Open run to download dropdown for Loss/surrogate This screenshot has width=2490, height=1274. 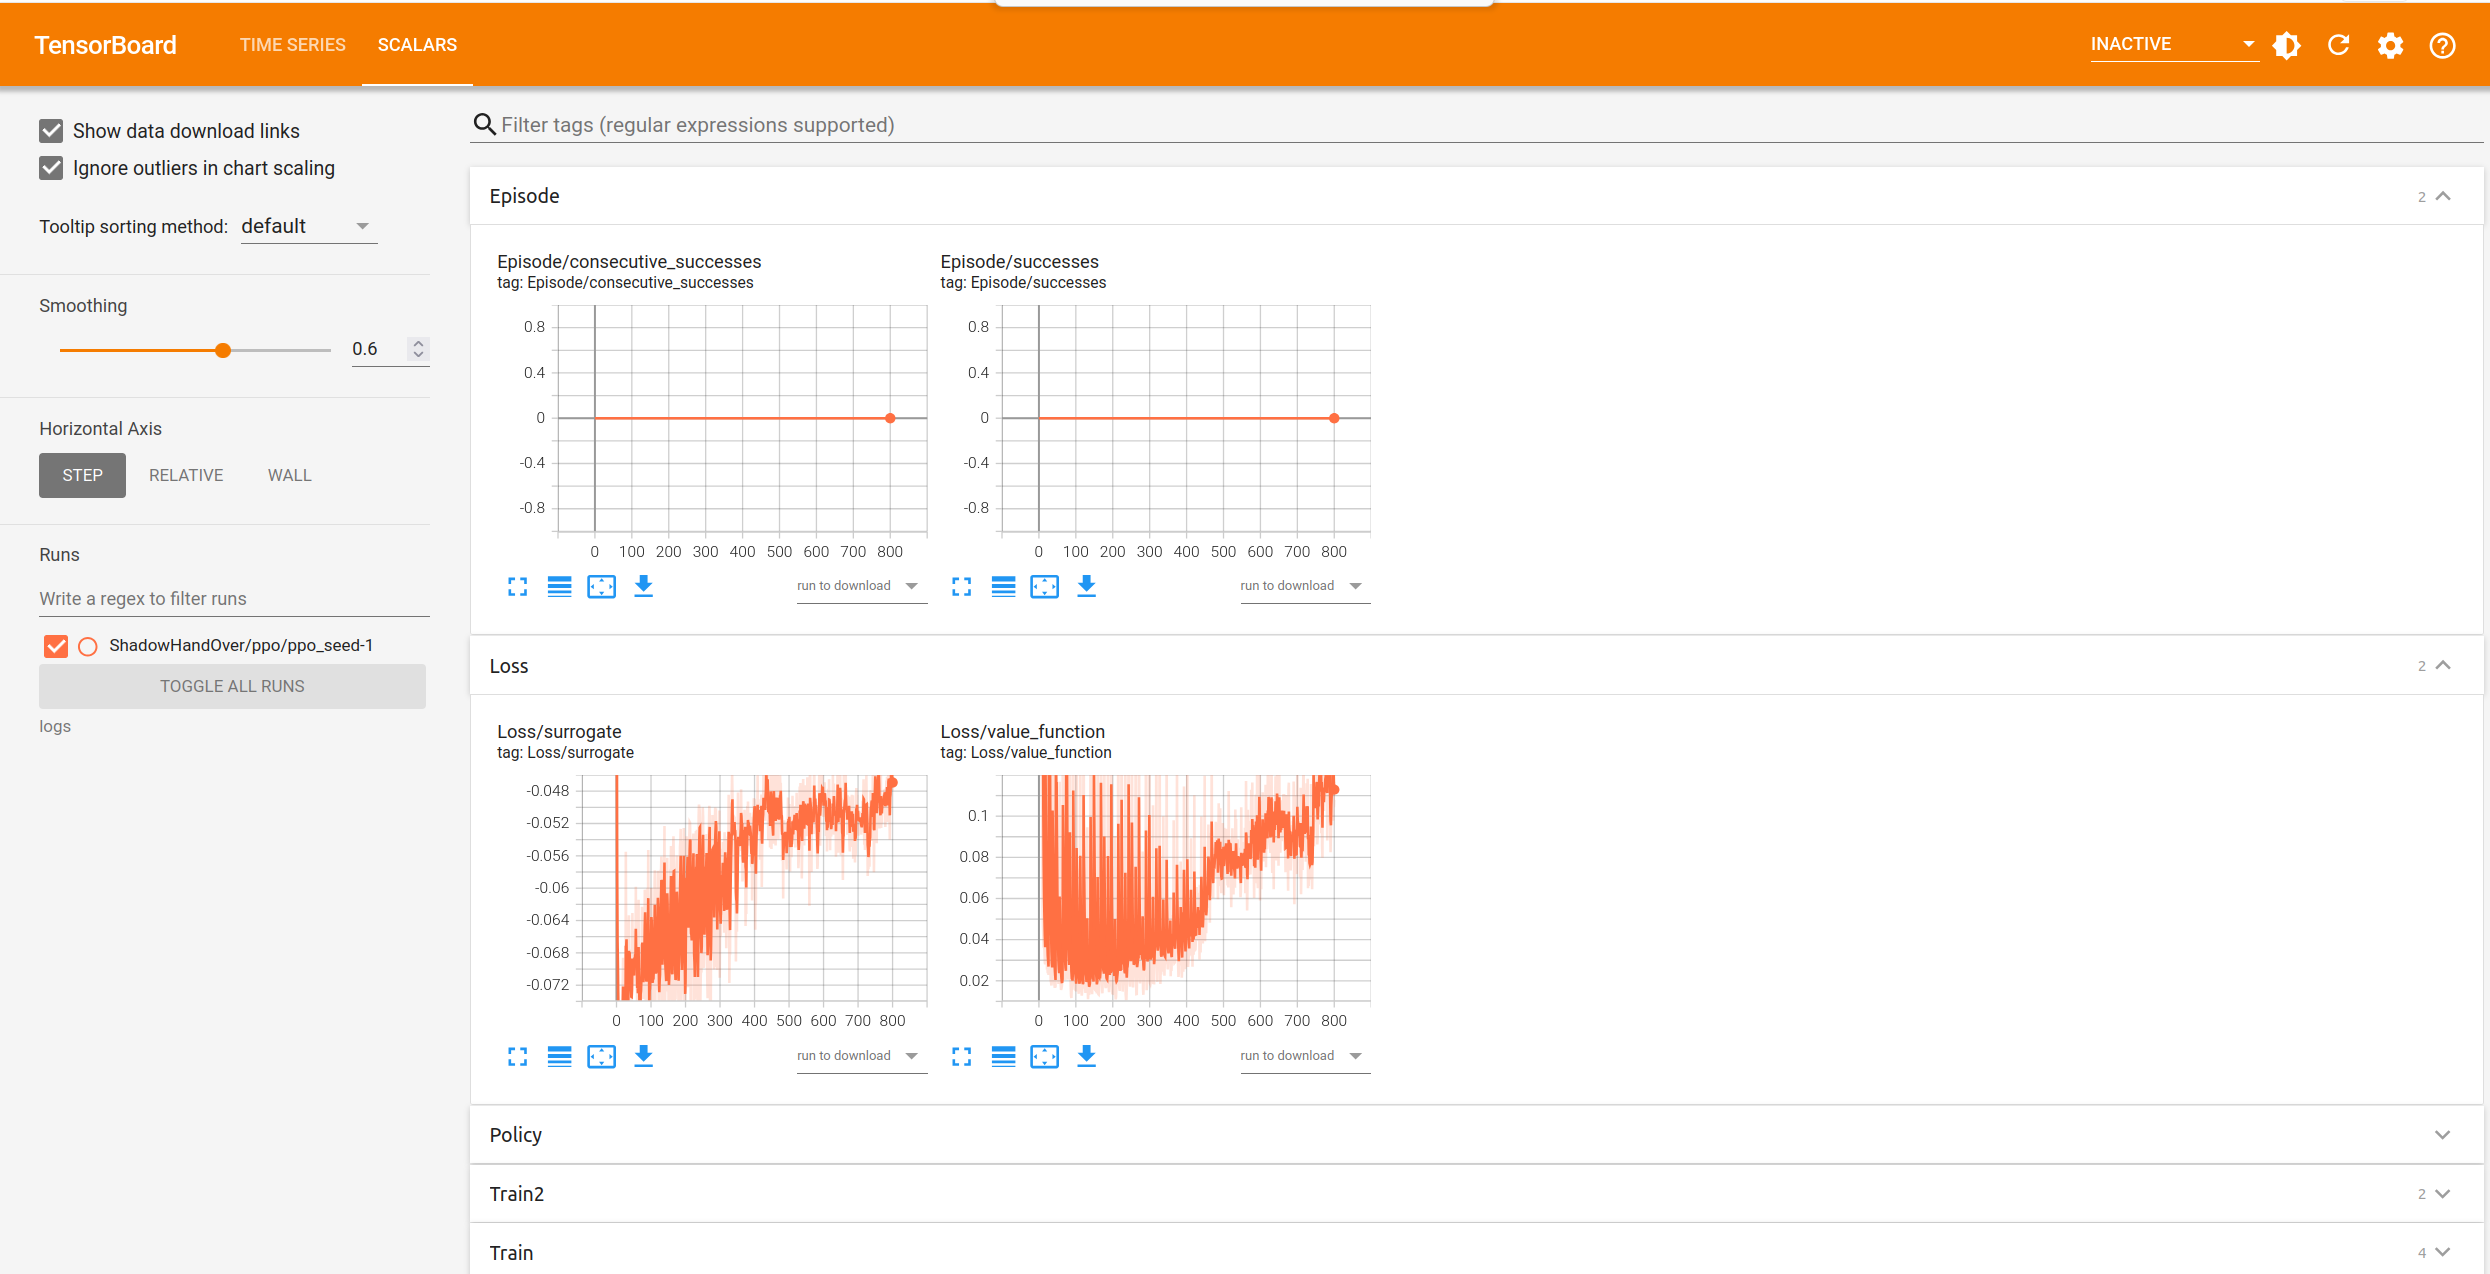click(x=861, y=1056)
